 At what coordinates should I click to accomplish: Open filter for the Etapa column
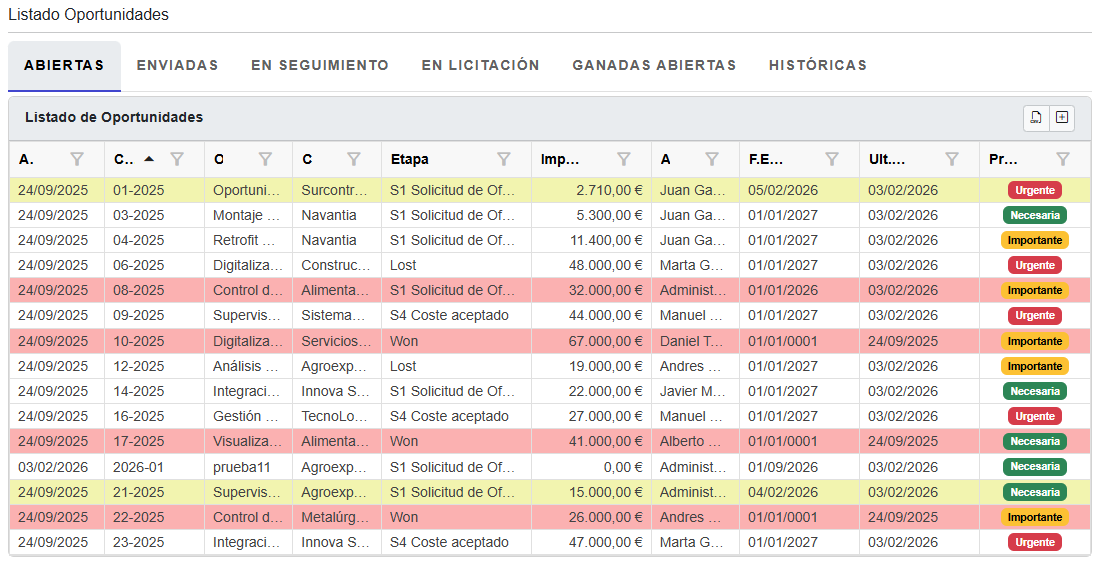pos(504,159)
